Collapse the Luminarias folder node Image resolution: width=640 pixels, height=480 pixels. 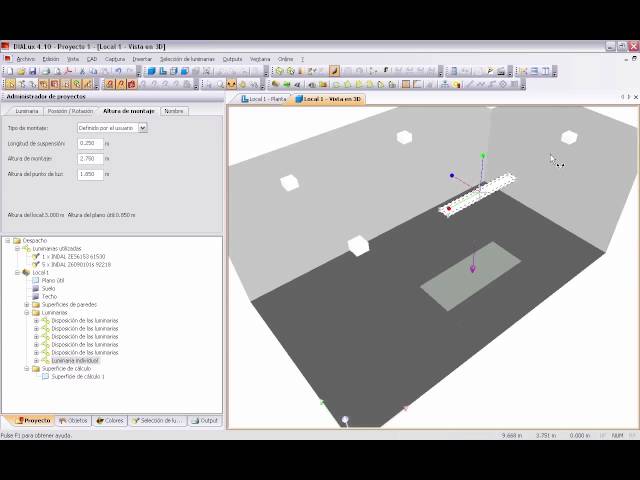tap(27, 313)
